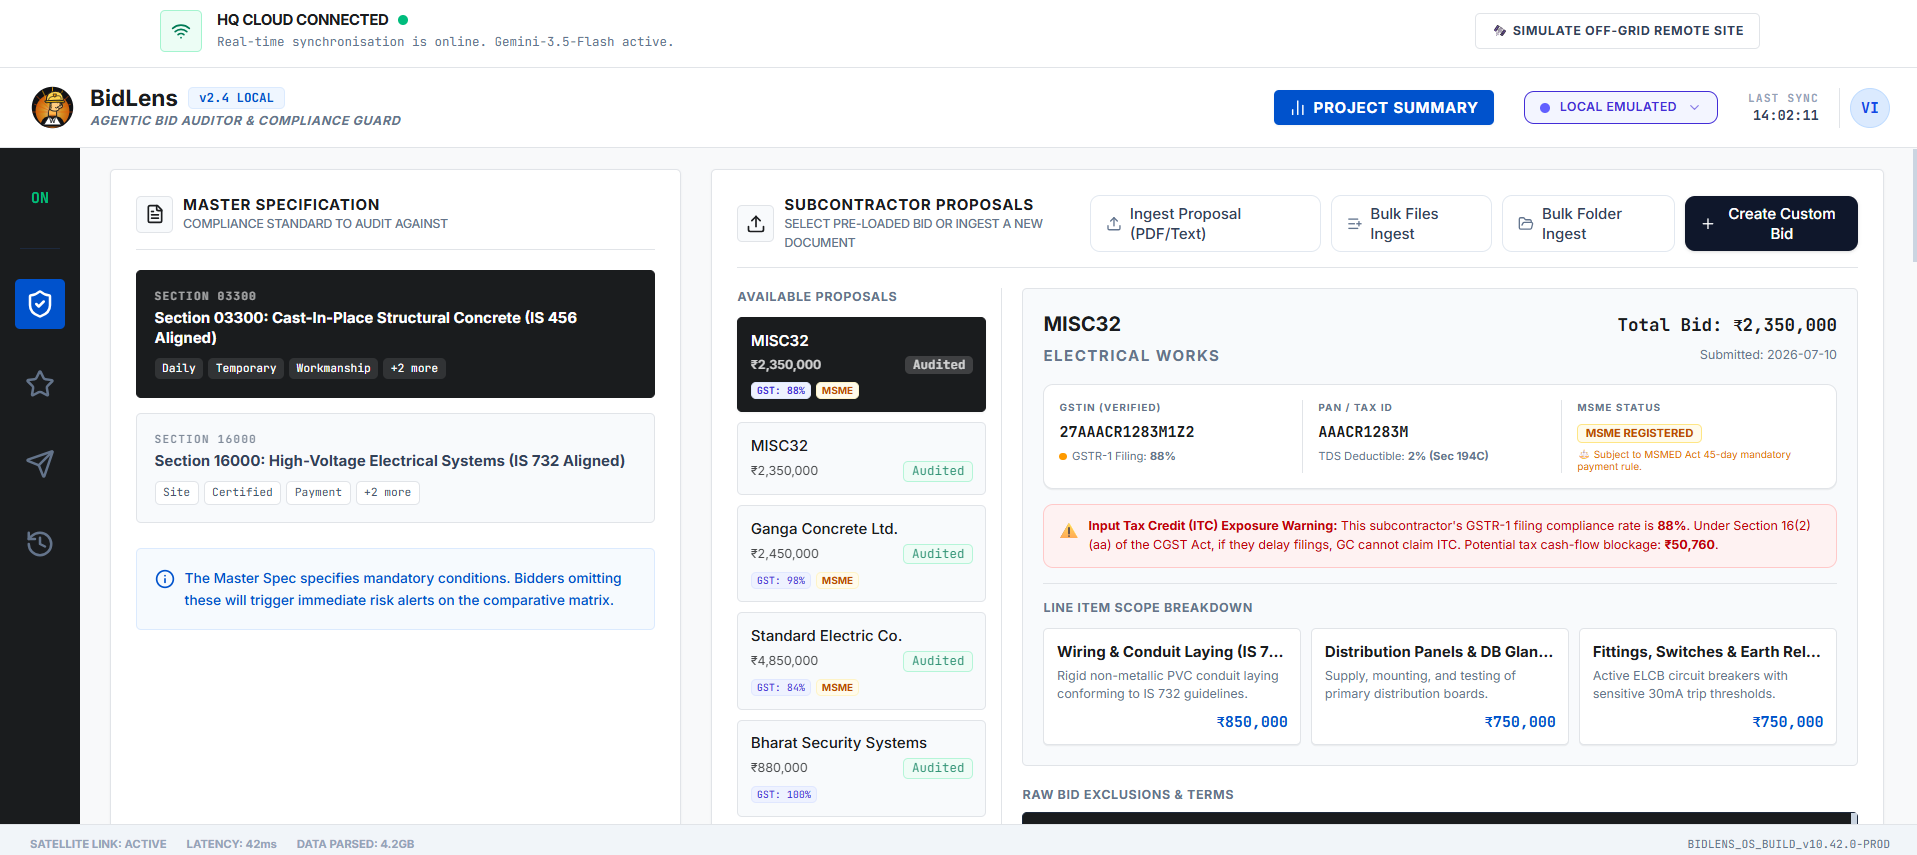Click the GST: 84% badge on Standard Electric
Viewport: 1917px width, 855px height.
coord(781,688)
